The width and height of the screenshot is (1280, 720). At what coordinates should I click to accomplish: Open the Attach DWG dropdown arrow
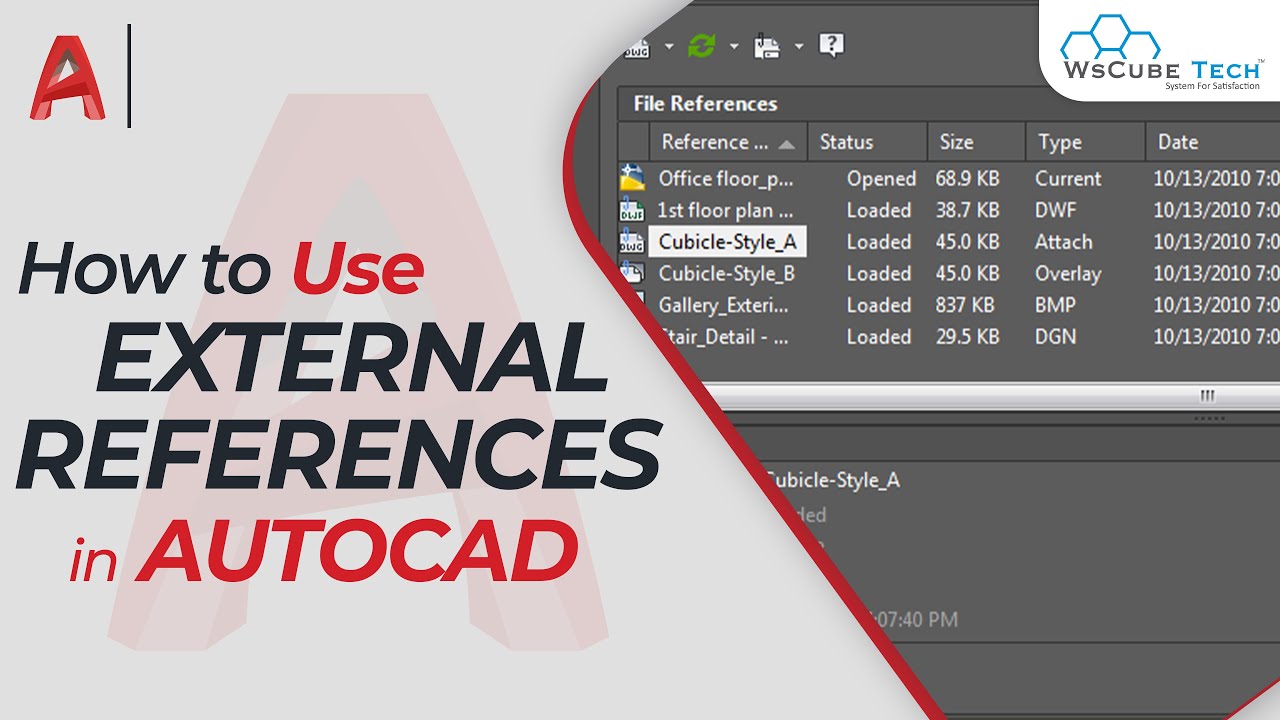tap(668, 46)
